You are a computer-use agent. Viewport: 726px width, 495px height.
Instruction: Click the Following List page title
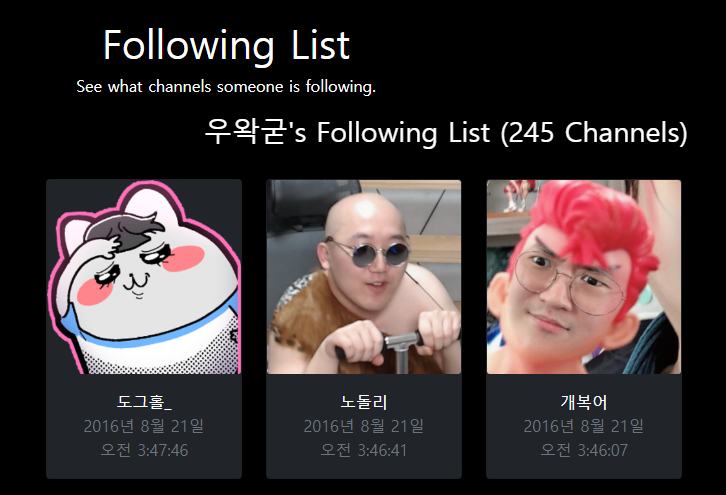226,45
